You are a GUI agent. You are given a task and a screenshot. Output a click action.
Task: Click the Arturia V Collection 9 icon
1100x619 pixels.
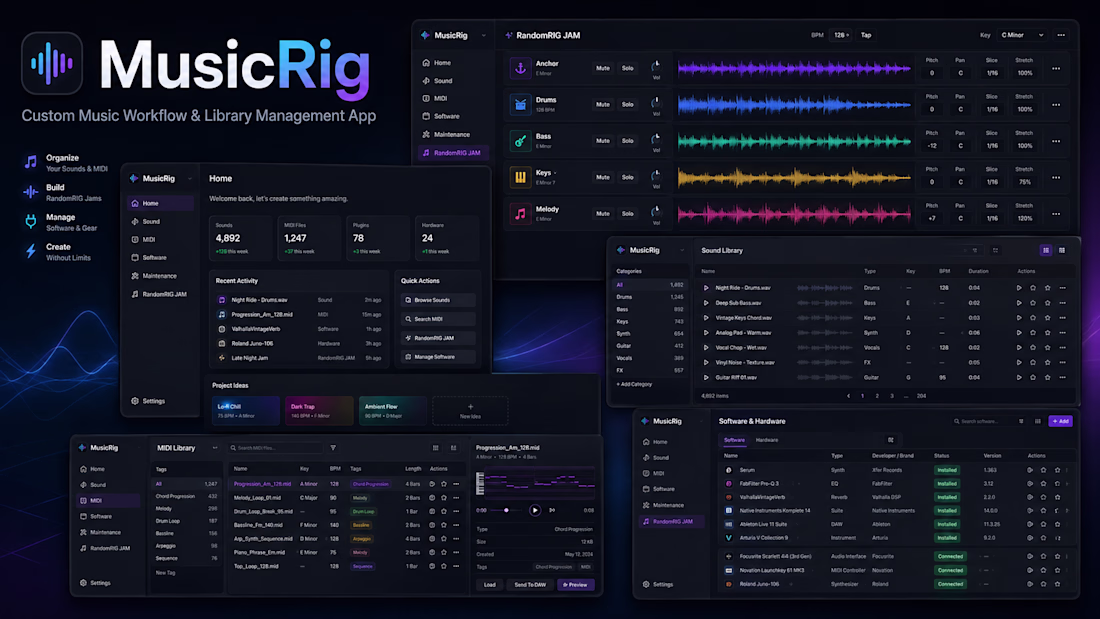coord(728,538)
